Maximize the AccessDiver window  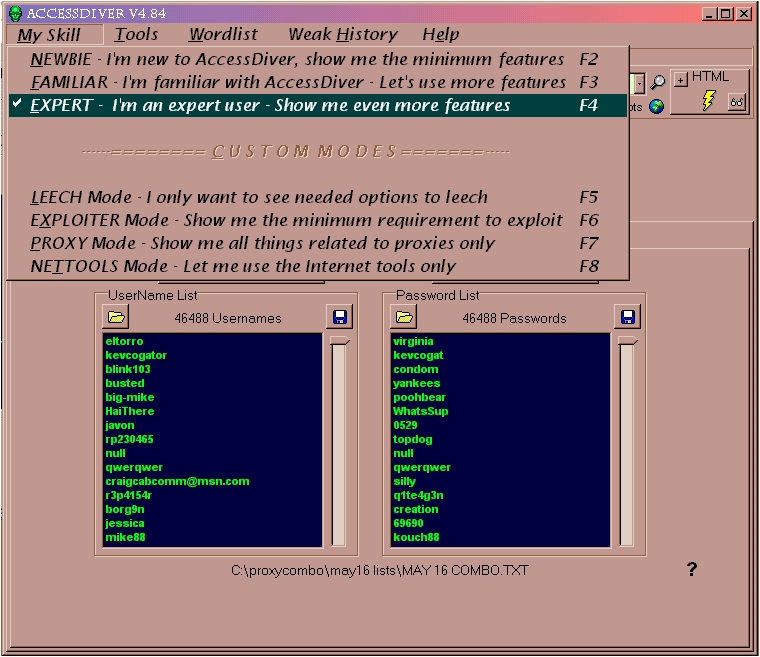click(x=726, y=14)
